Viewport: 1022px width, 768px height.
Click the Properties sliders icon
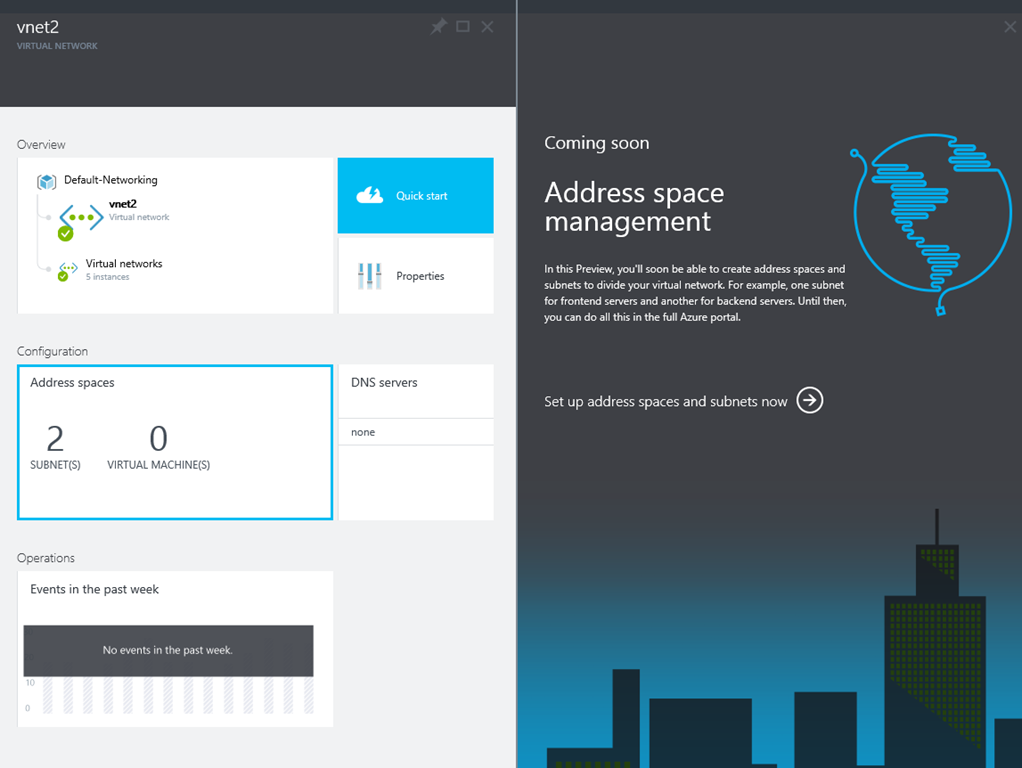coord(370,276)
